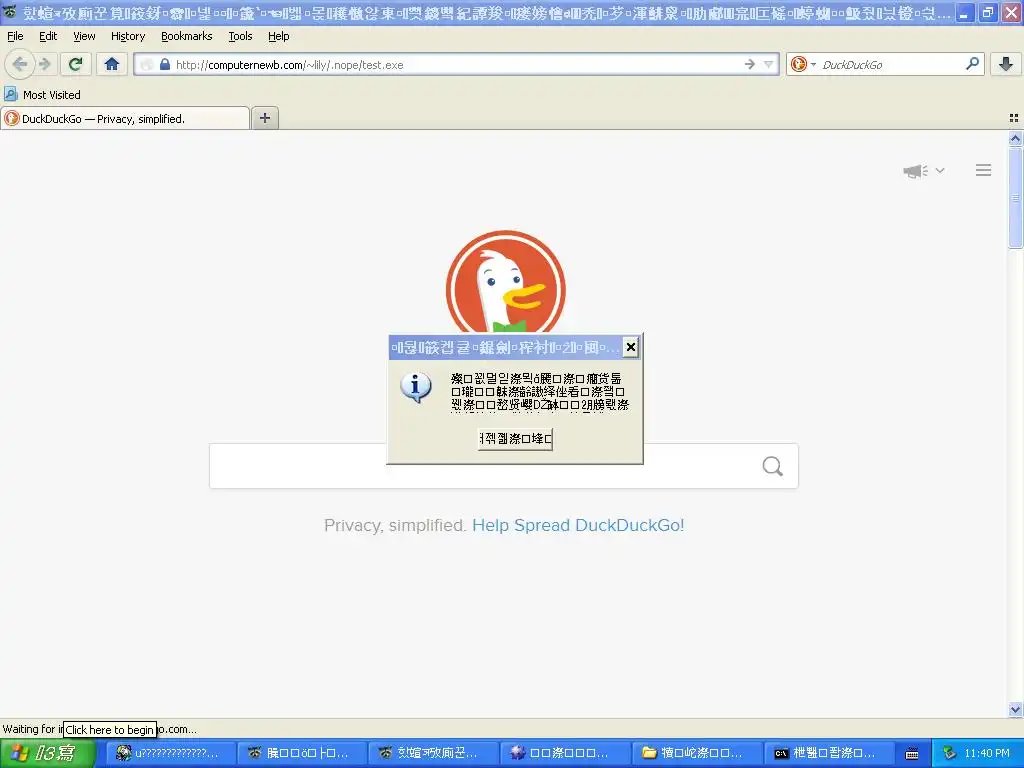
Task: Click the padlock icon in address bar
Action: 165,65
